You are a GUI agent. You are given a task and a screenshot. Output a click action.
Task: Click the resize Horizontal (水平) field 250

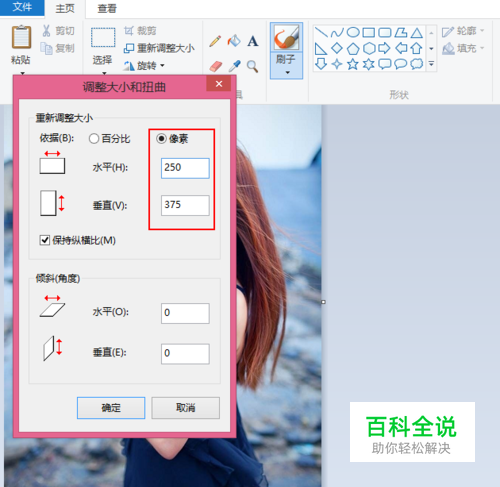coord(185,168)
